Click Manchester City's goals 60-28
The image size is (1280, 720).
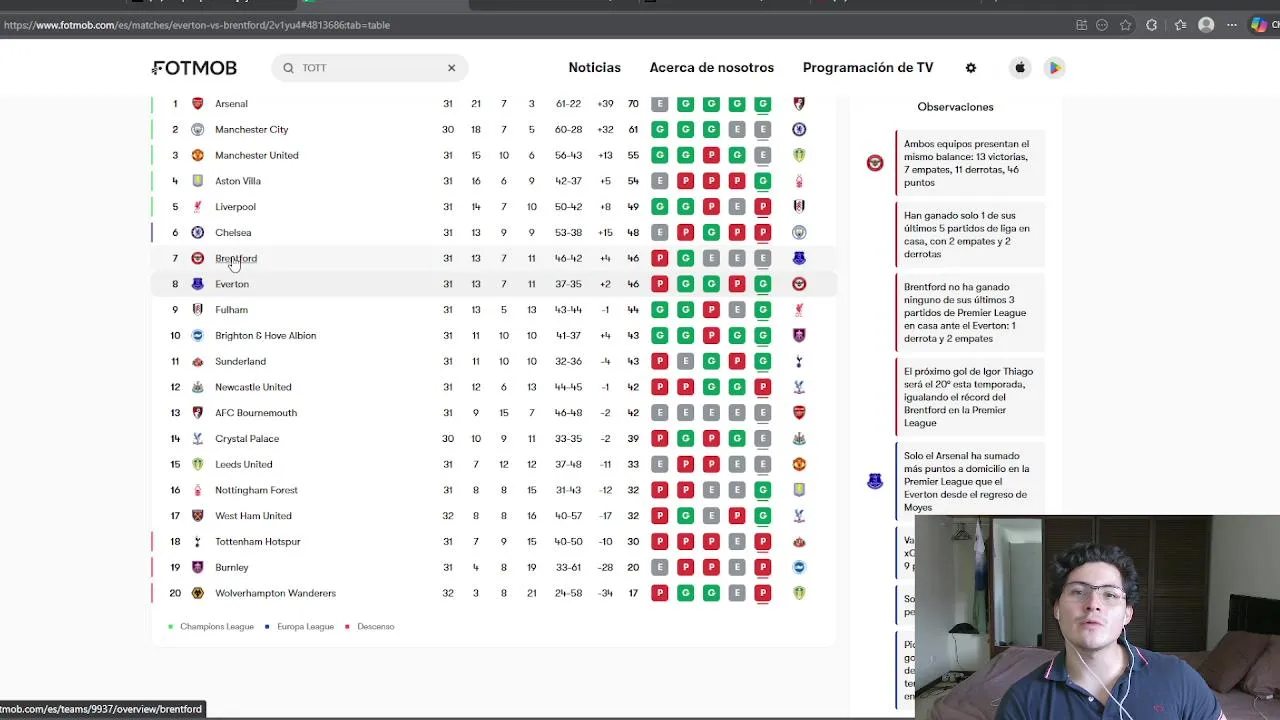568,130
